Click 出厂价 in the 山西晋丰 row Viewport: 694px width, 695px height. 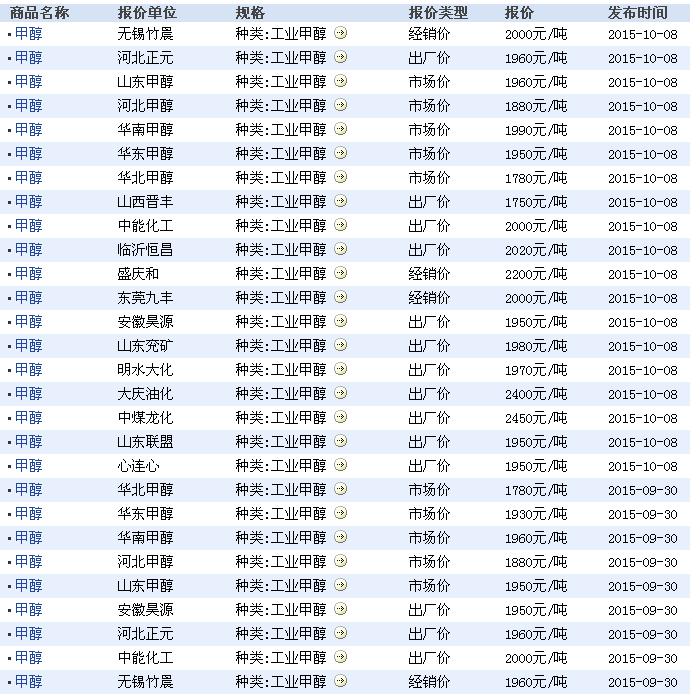click(x=429, y=202)
